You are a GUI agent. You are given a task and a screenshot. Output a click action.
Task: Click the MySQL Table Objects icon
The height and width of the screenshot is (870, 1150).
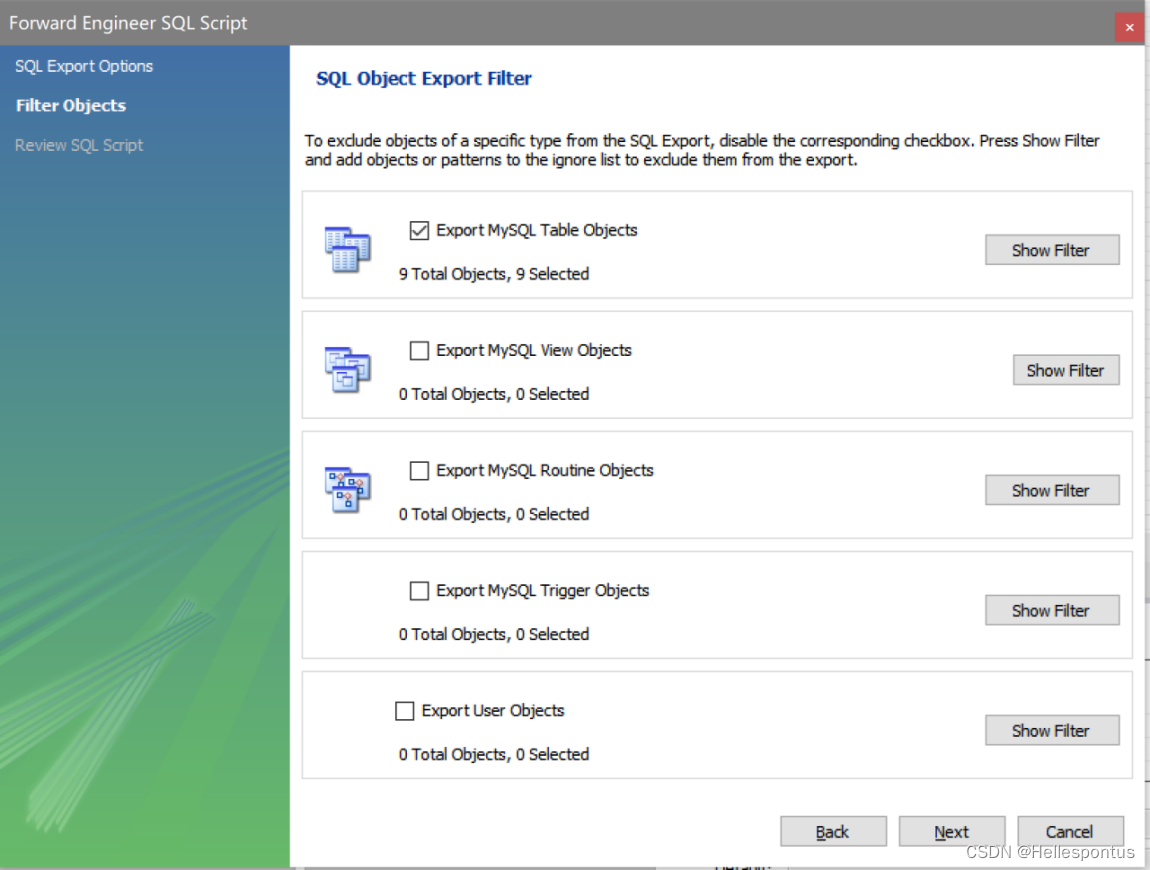pyautogui.click(x=348, y=249)
